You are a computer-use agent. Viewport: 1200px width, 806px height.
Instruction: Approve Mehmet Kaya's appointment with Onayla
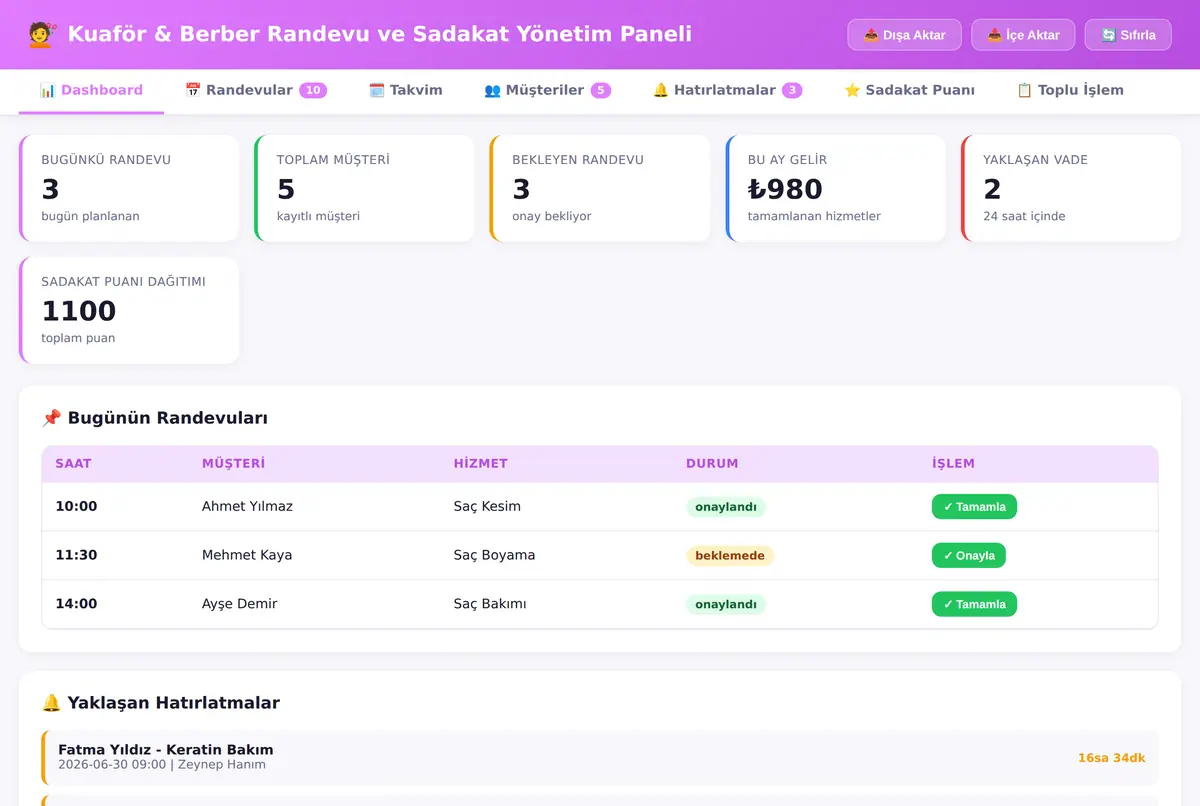[x=969, y=556]
